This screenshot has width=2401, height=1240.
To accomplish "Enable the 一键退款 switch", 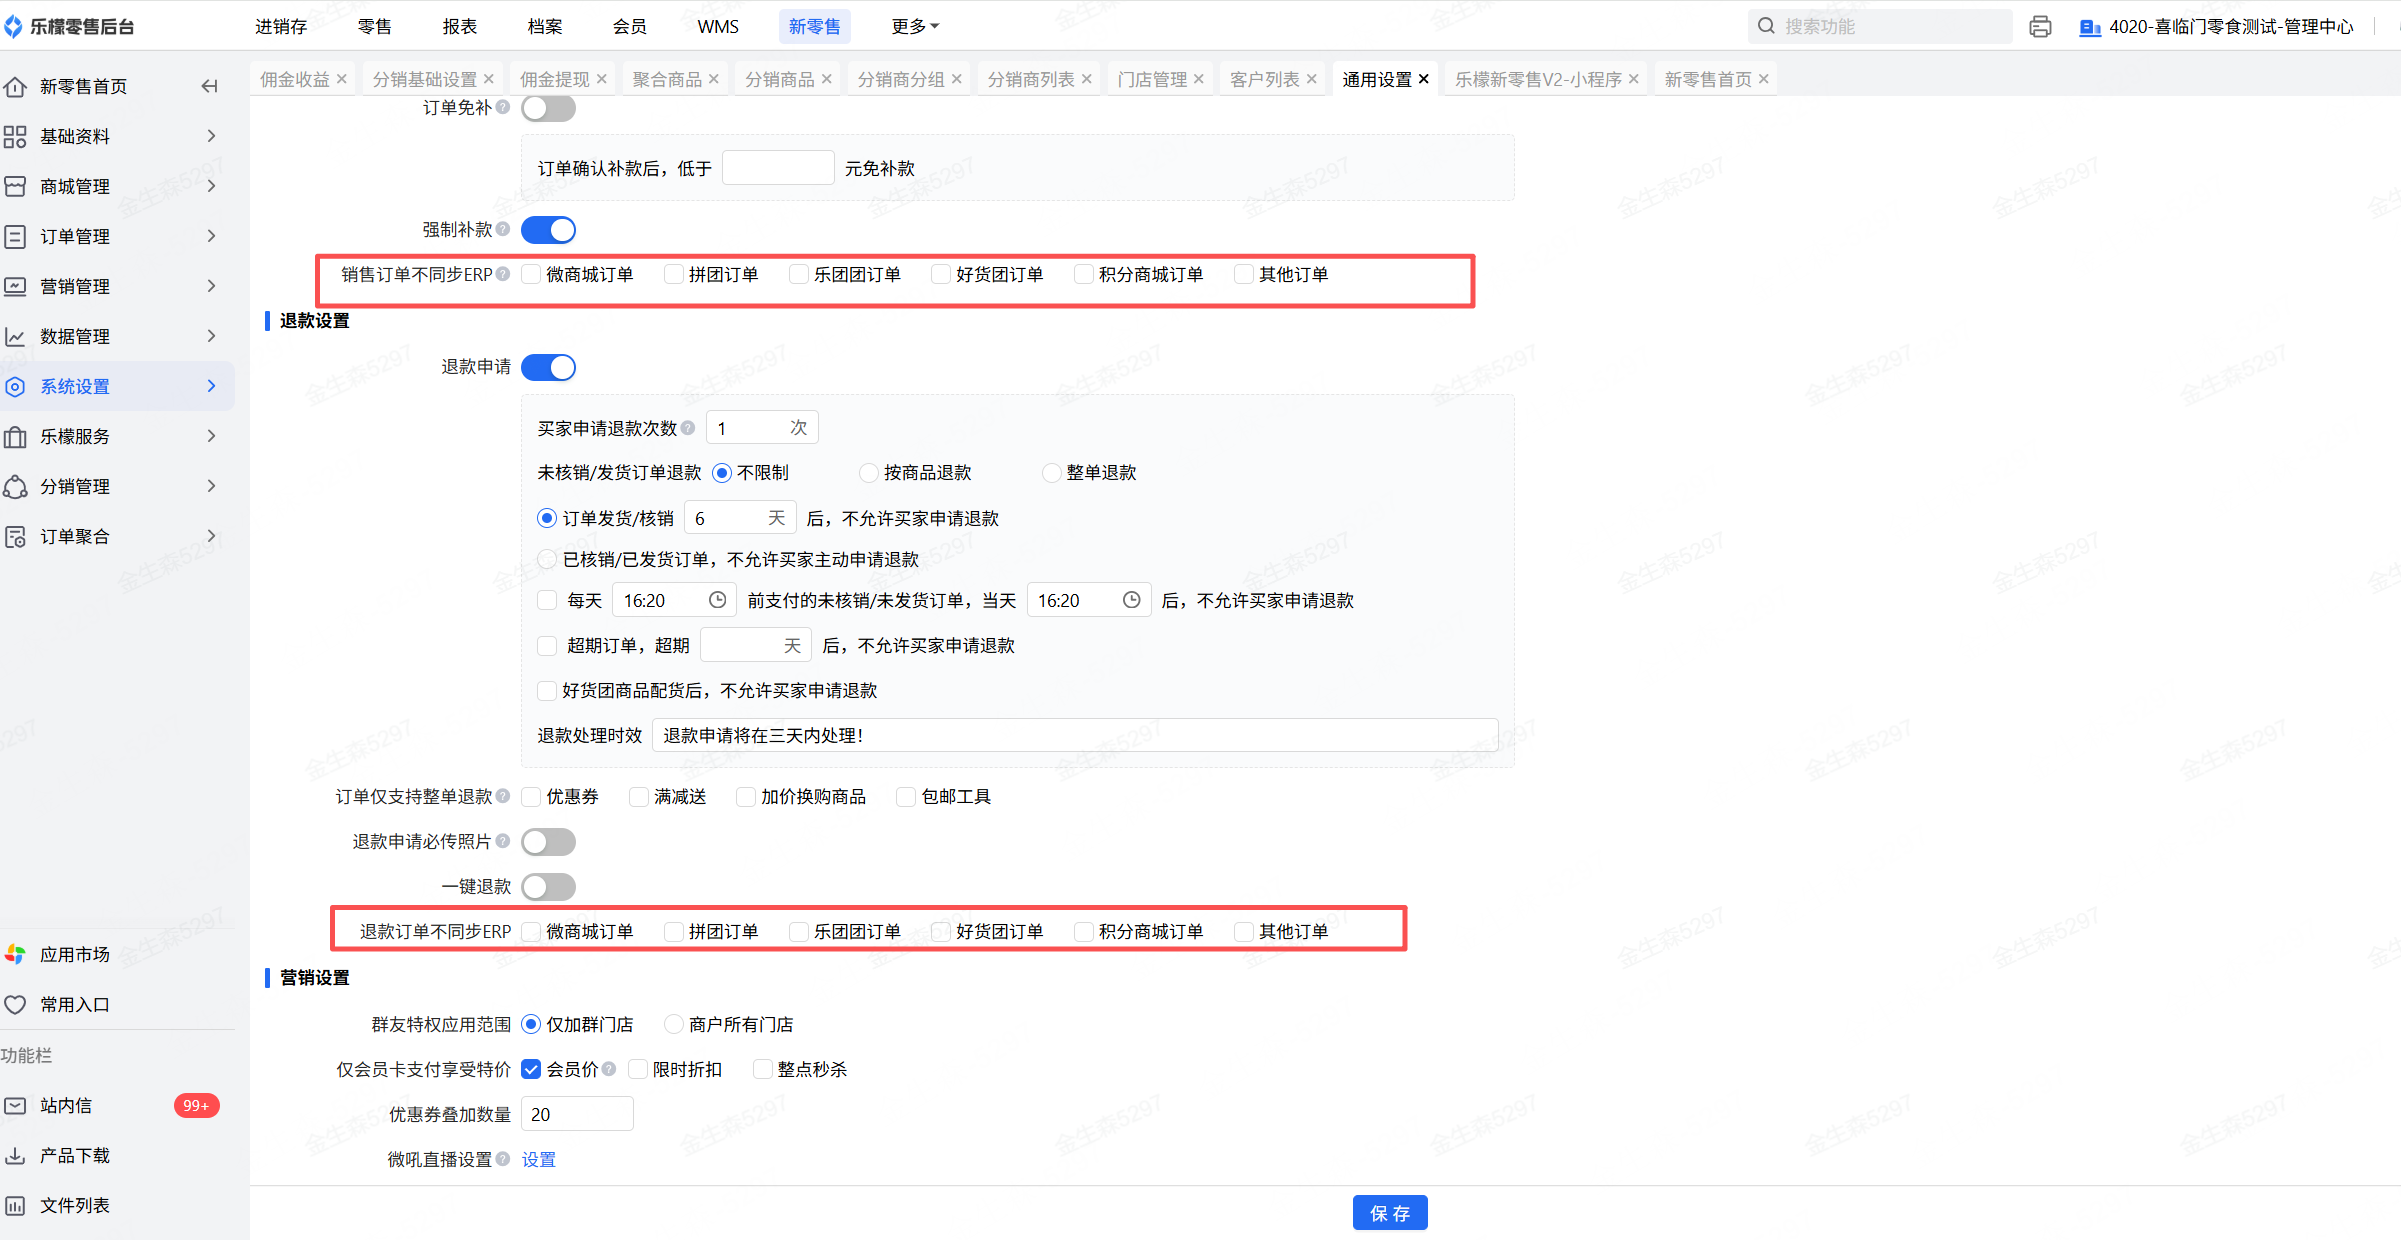I will point(548,886).
